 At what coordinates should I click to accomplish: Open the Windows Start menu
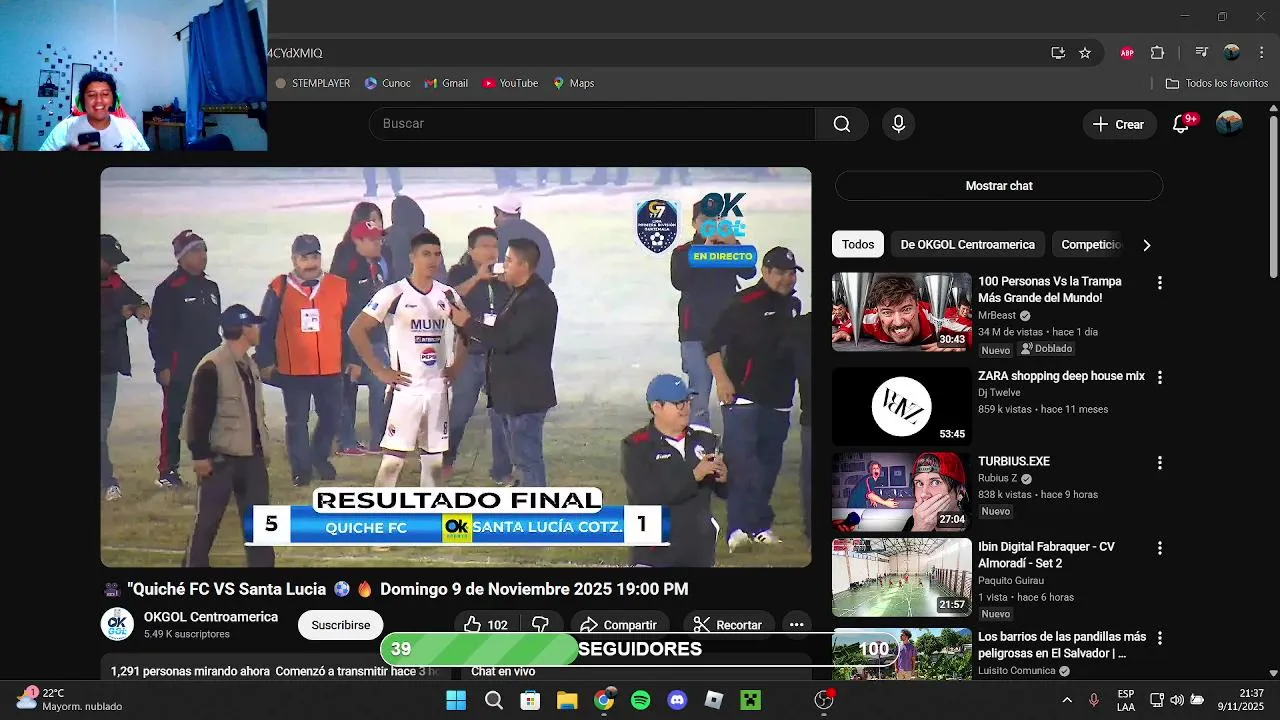[456, 700]
